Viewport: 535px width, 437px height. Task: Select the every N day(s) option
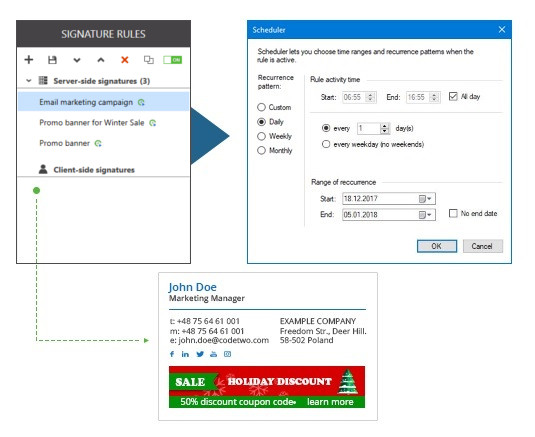pos(326,128)
